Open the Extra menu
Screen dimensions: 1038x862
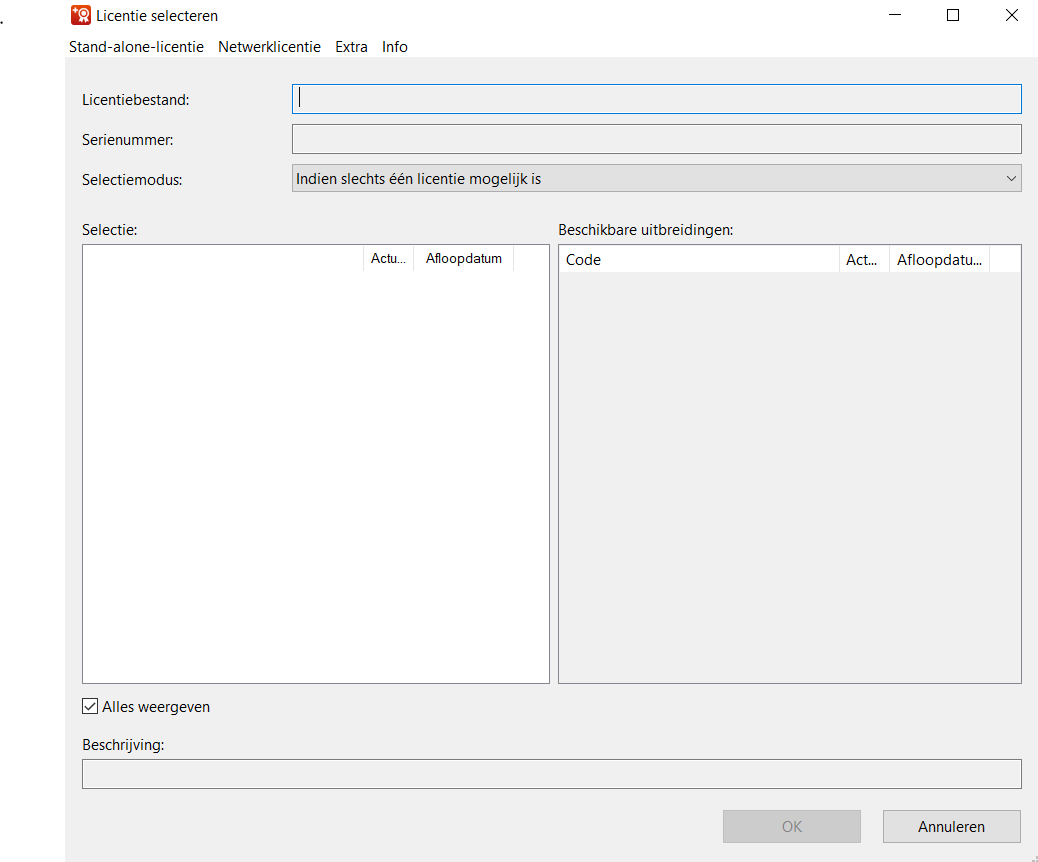(352, 47)
